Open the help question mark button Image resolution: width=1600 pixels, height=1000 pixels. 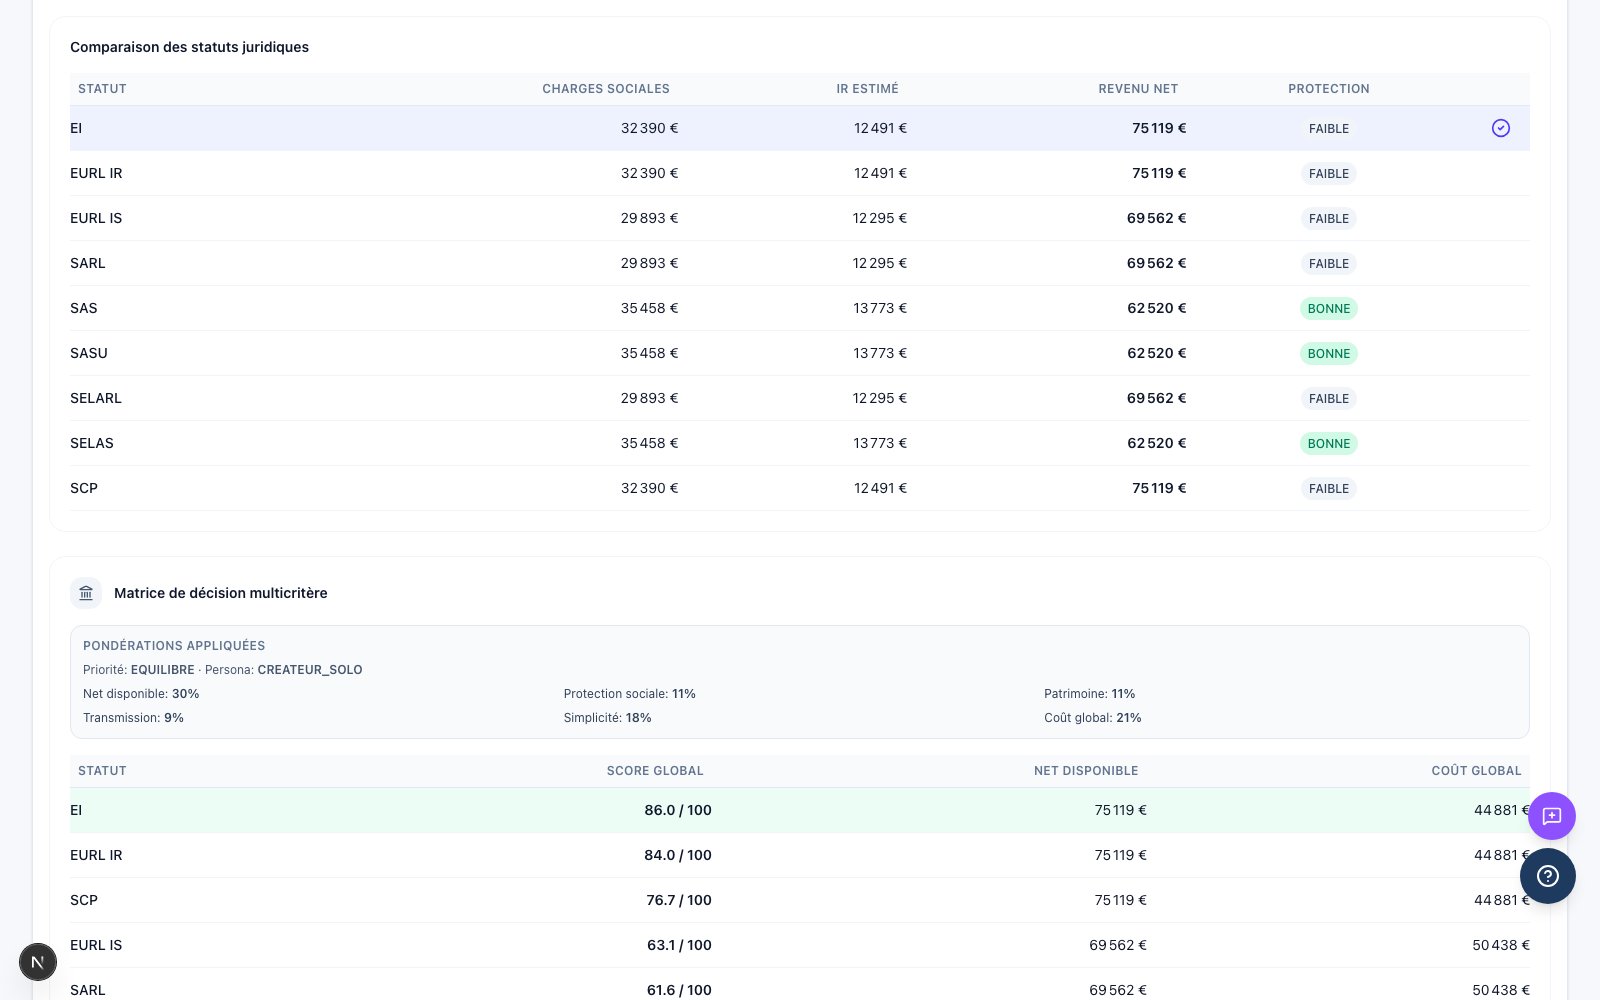click(1547, 876)
